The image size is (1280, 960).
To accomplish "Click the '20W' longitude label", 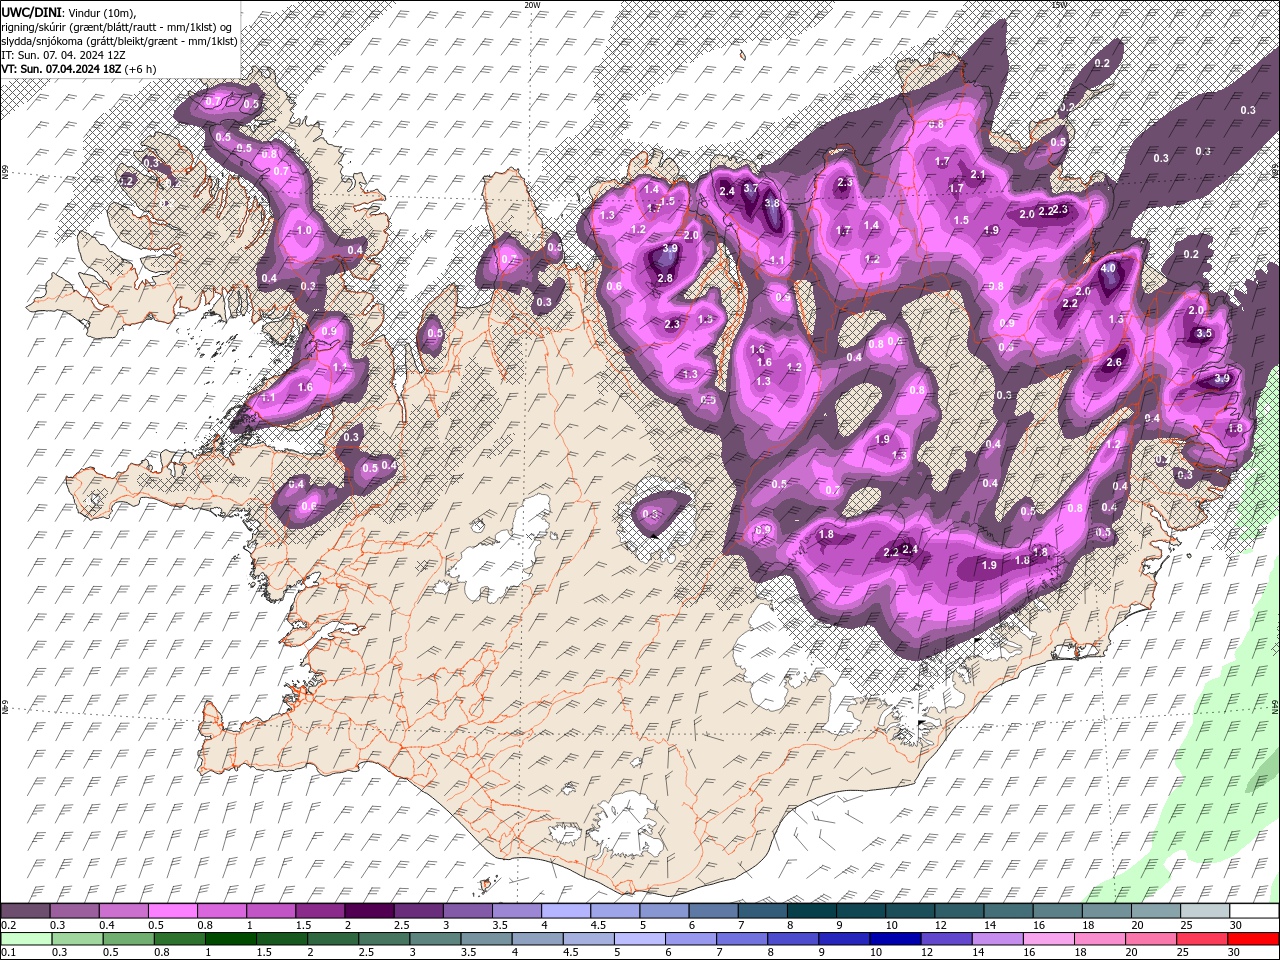I will tap(532, 5).
